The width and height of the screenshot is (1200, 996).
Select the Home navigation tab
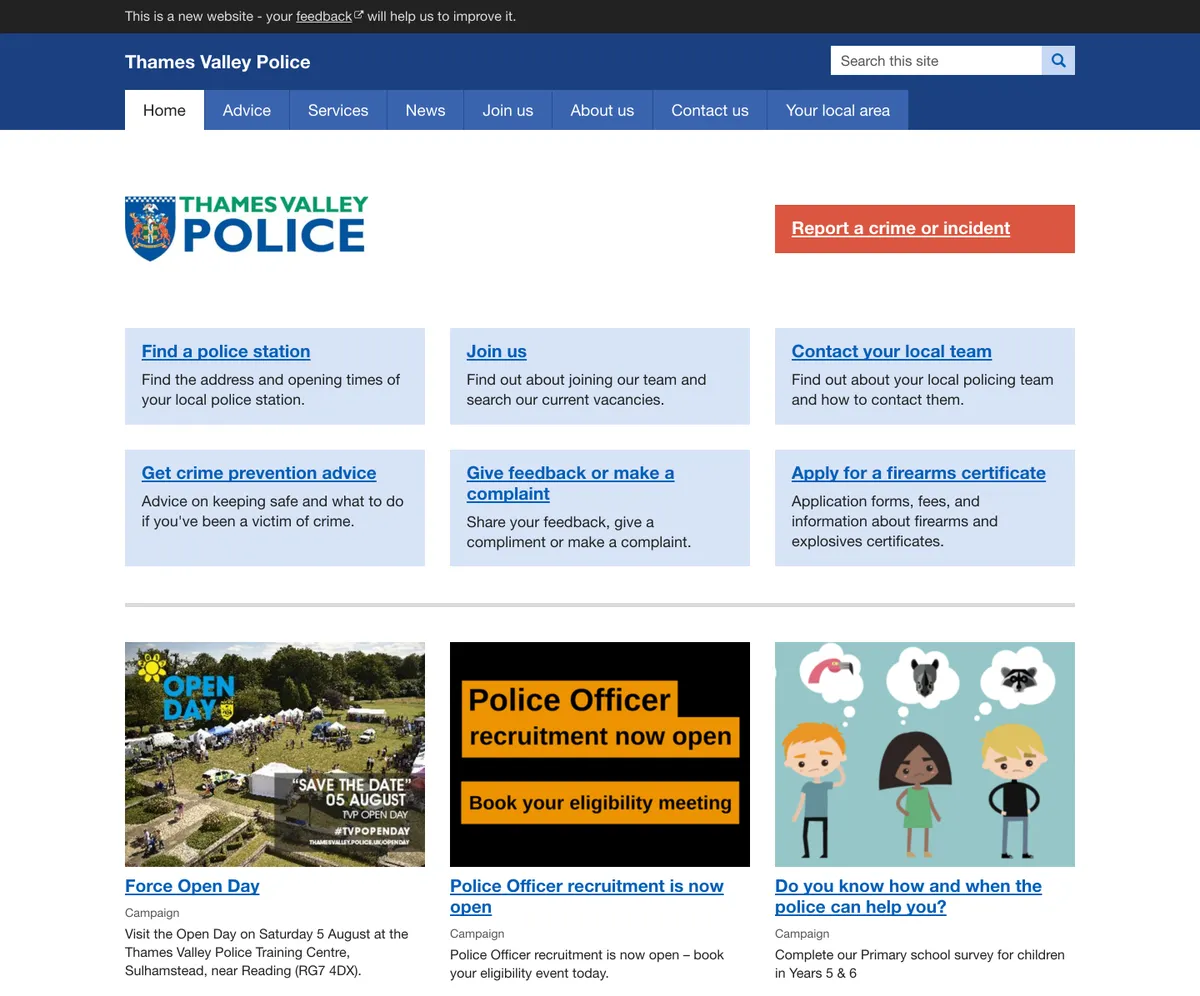[x=164, y=110]
